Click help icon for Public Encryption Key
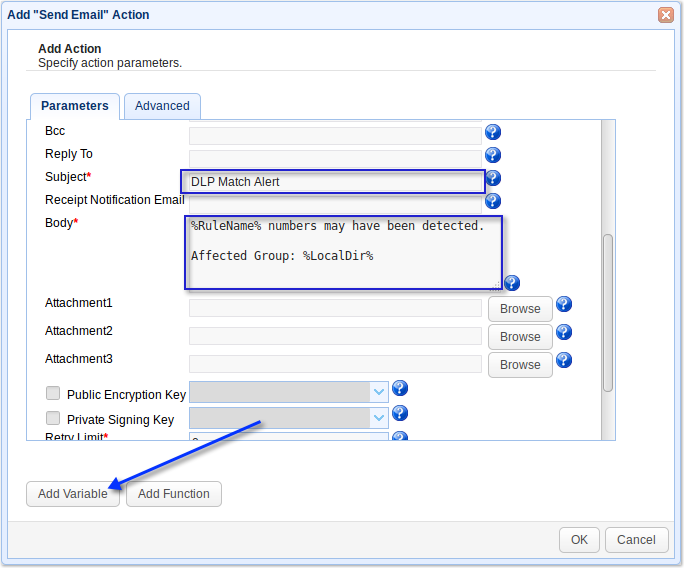This screenshot has width=684, height=568. 400,389
